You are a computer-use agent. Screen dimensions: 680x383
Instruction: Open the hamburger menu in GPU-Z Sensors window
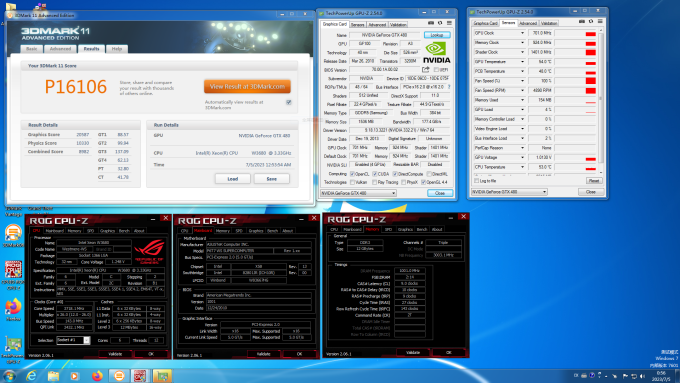pyautogui.click(x=600, y=22)
